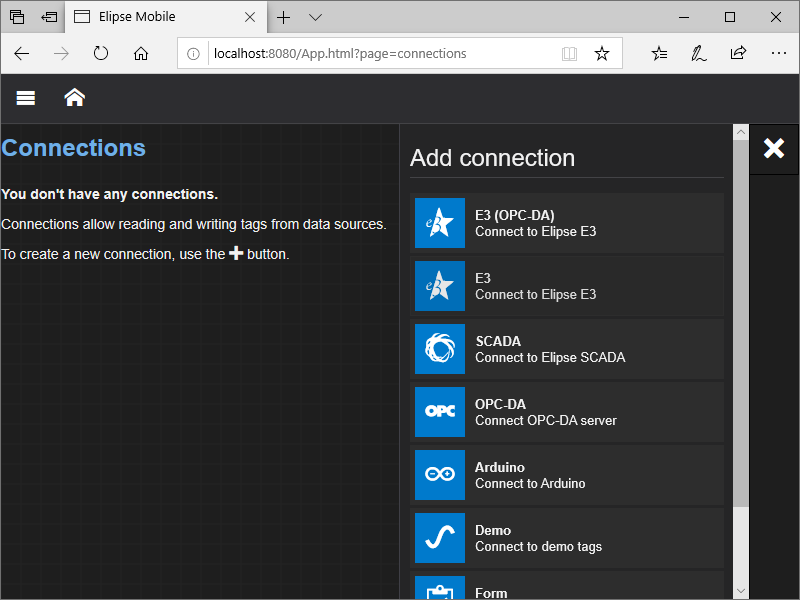Viewport: 800px width, 600px height.
Task: Close the Add connection panel
Action: (774, 148)
